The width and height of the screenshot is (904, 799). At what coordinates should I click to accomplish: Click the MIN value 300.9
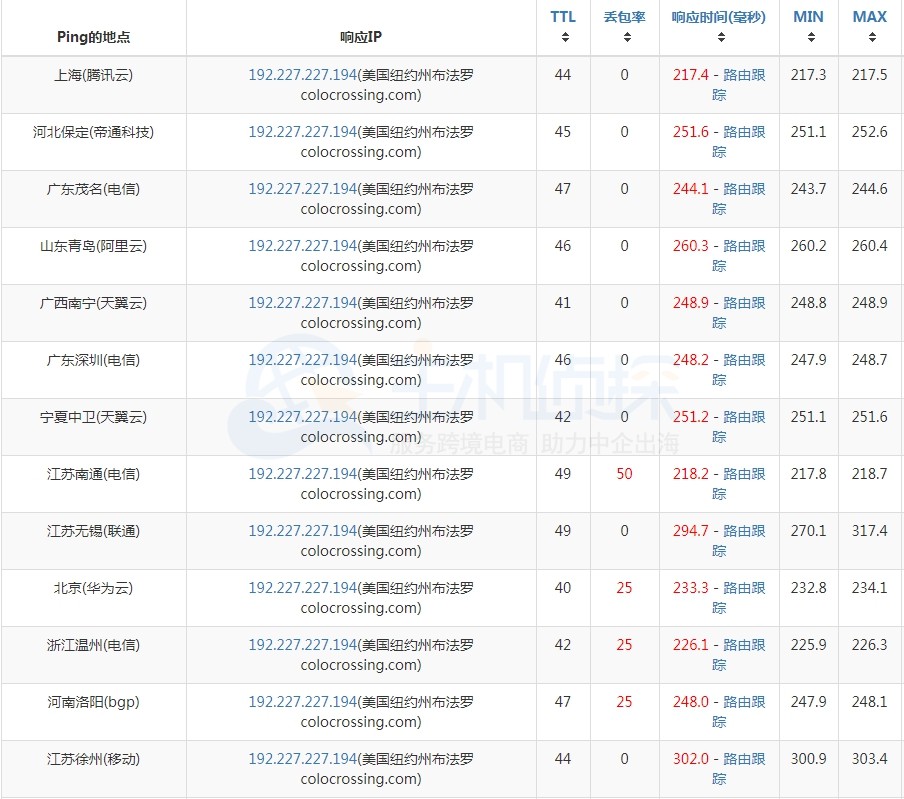click(808, 760)
